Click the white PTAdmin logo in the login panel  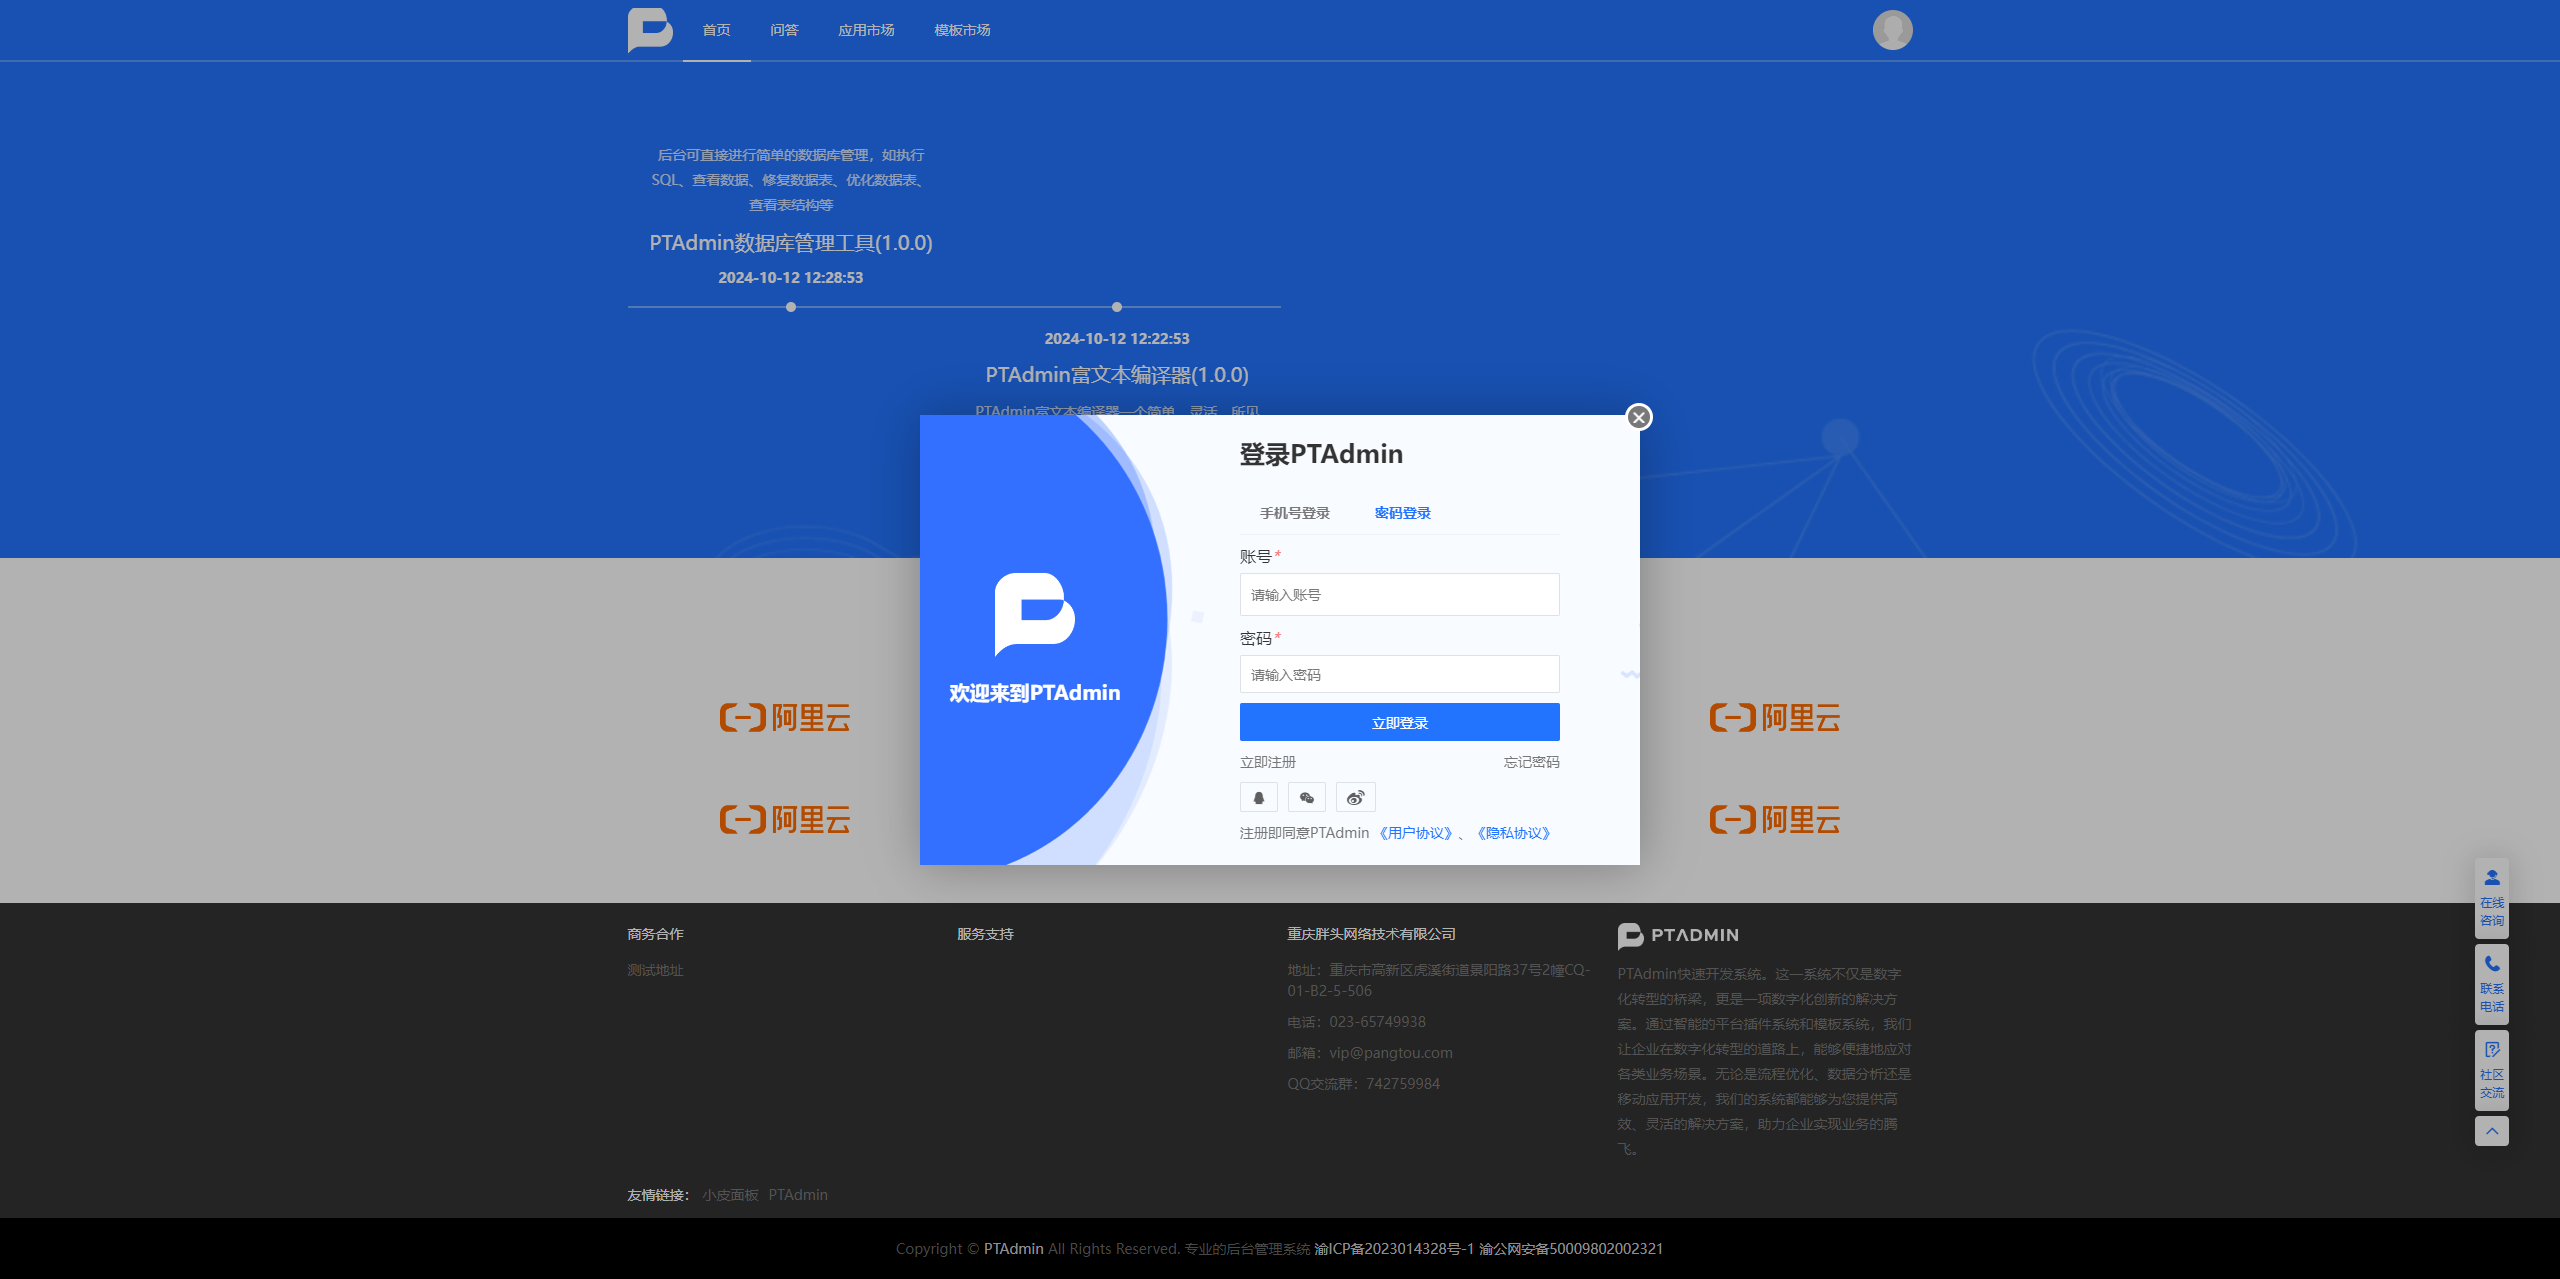1034,614
